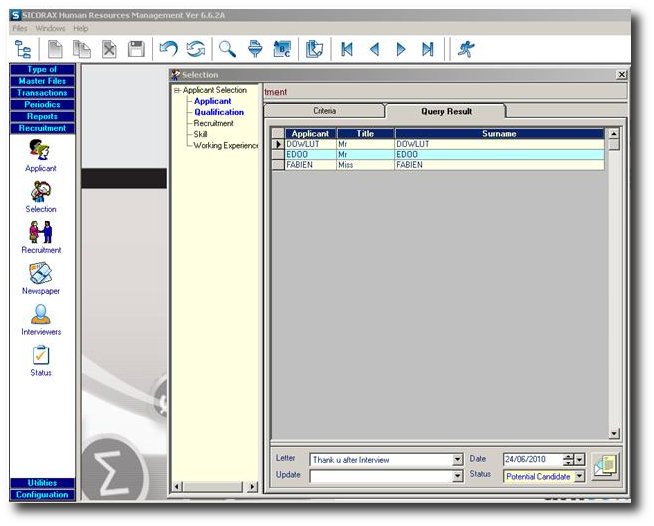The width and height of the screenshot is (654, 526).
Task: Click the Applicant icon in sidebar
Action: pyautogui.click(x=41, y=150)
